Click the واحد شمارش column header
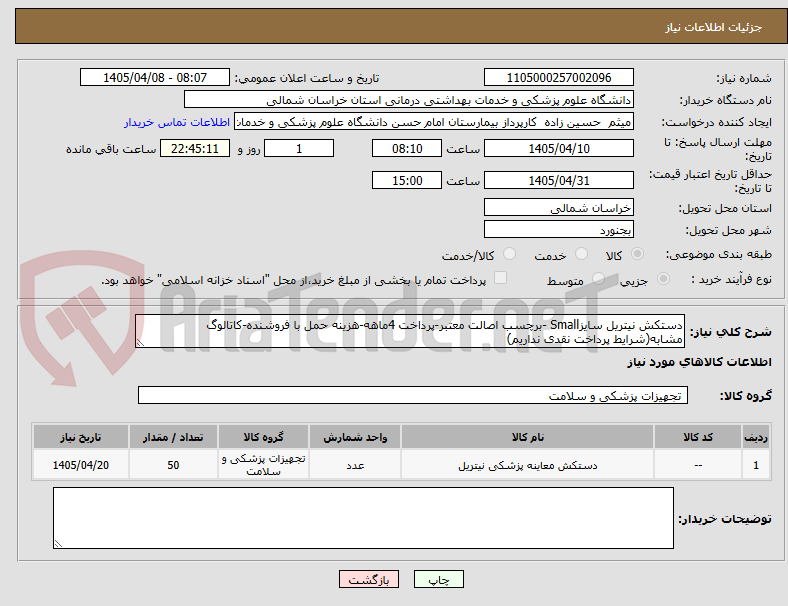This screenshot has height=606, width=788. 355,437
